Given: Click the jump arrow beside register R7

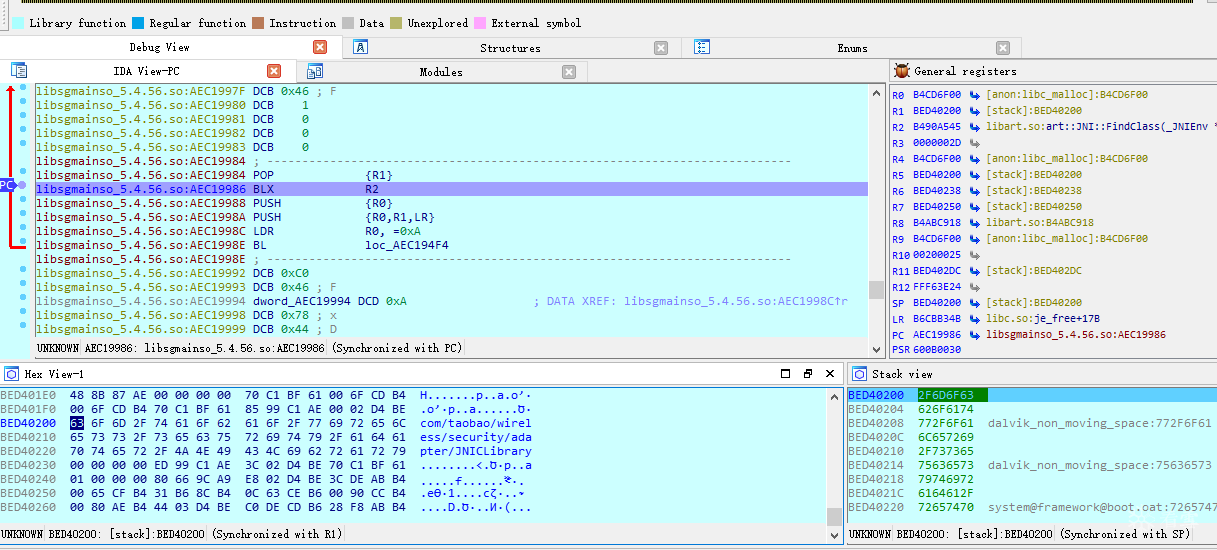Looking at the screenshot, I should (x=974, y=207).
